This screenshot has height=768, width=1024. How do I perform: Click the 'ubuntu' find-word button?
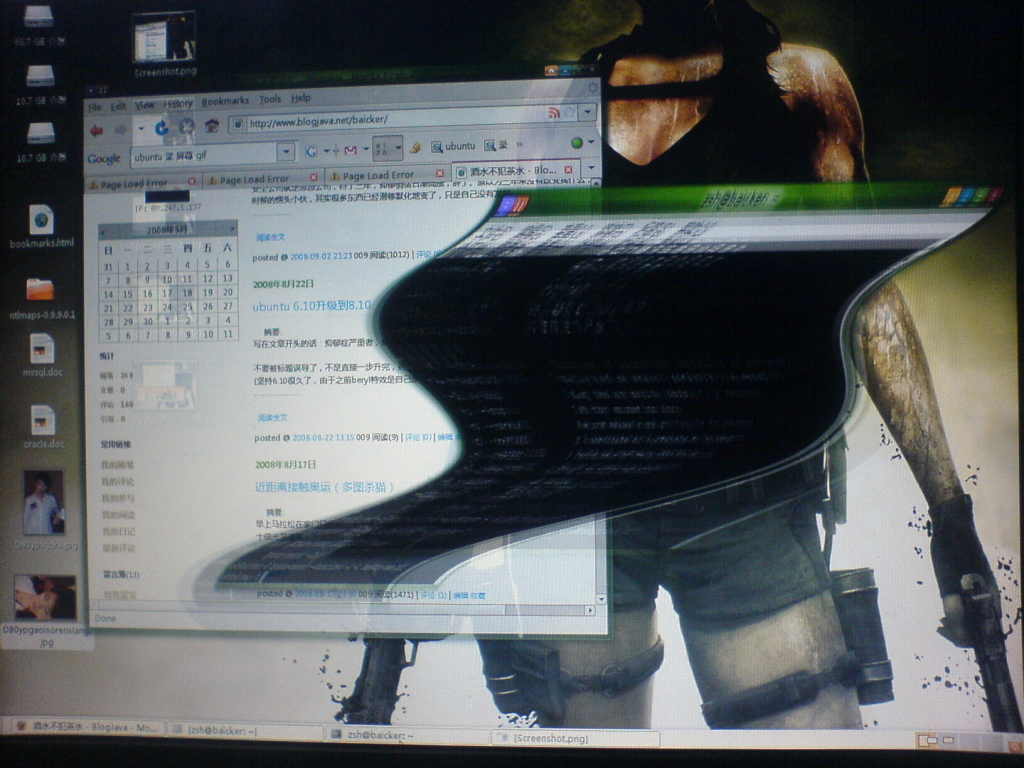pos(453,146)
